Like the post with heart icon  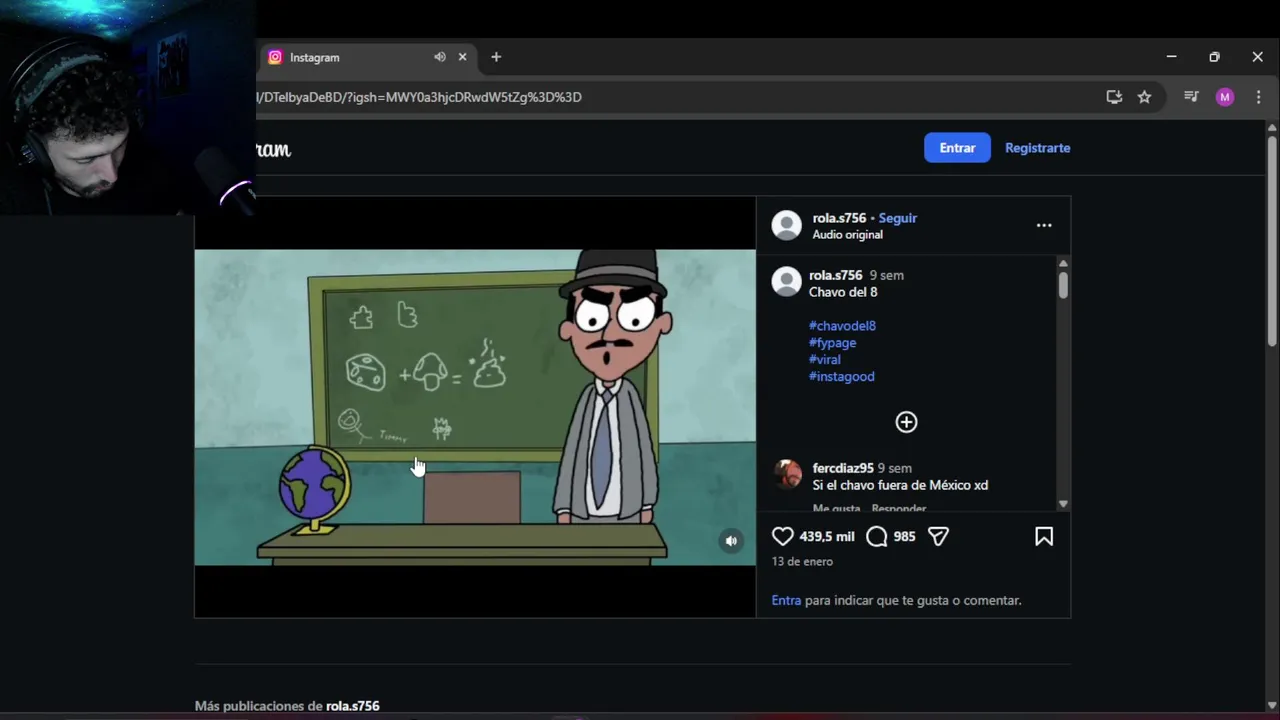point(782,537)
